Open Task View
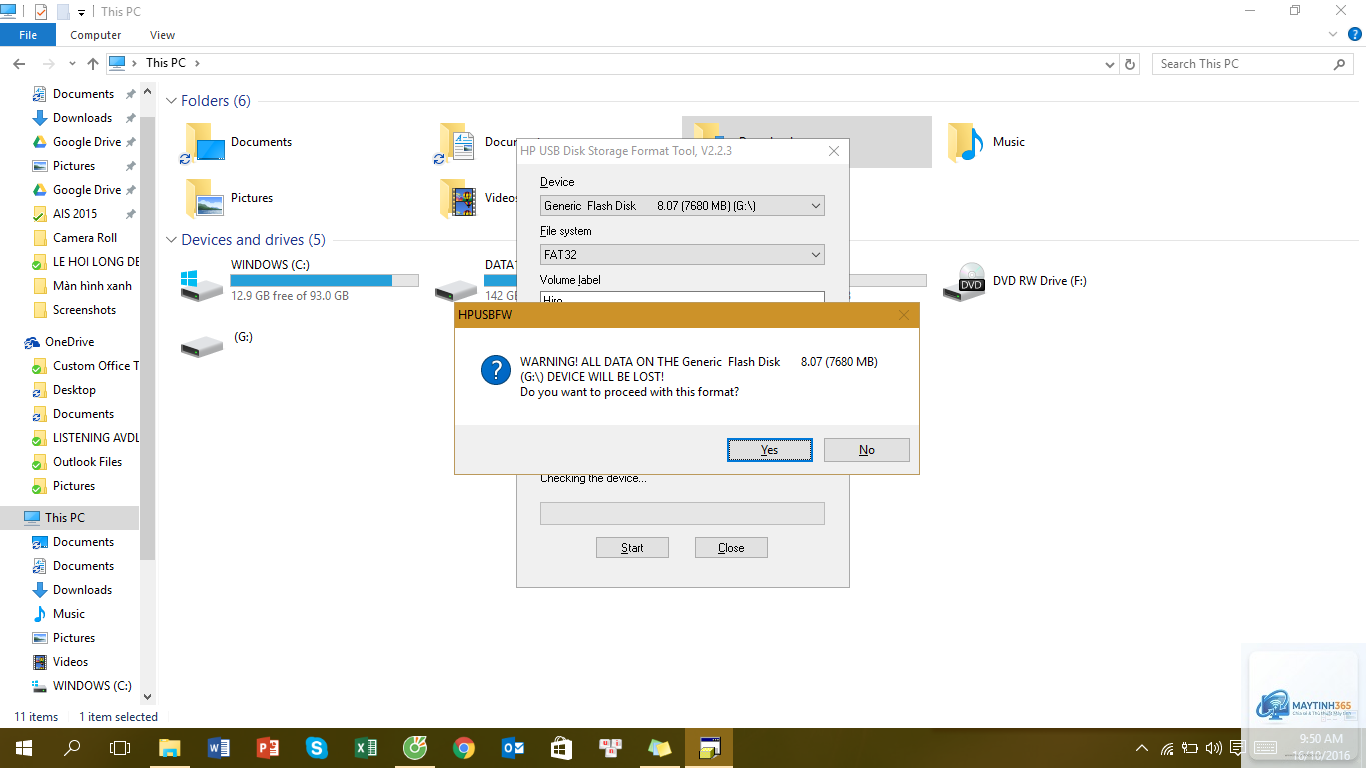 pyautogui.click(x=120, y=748)
